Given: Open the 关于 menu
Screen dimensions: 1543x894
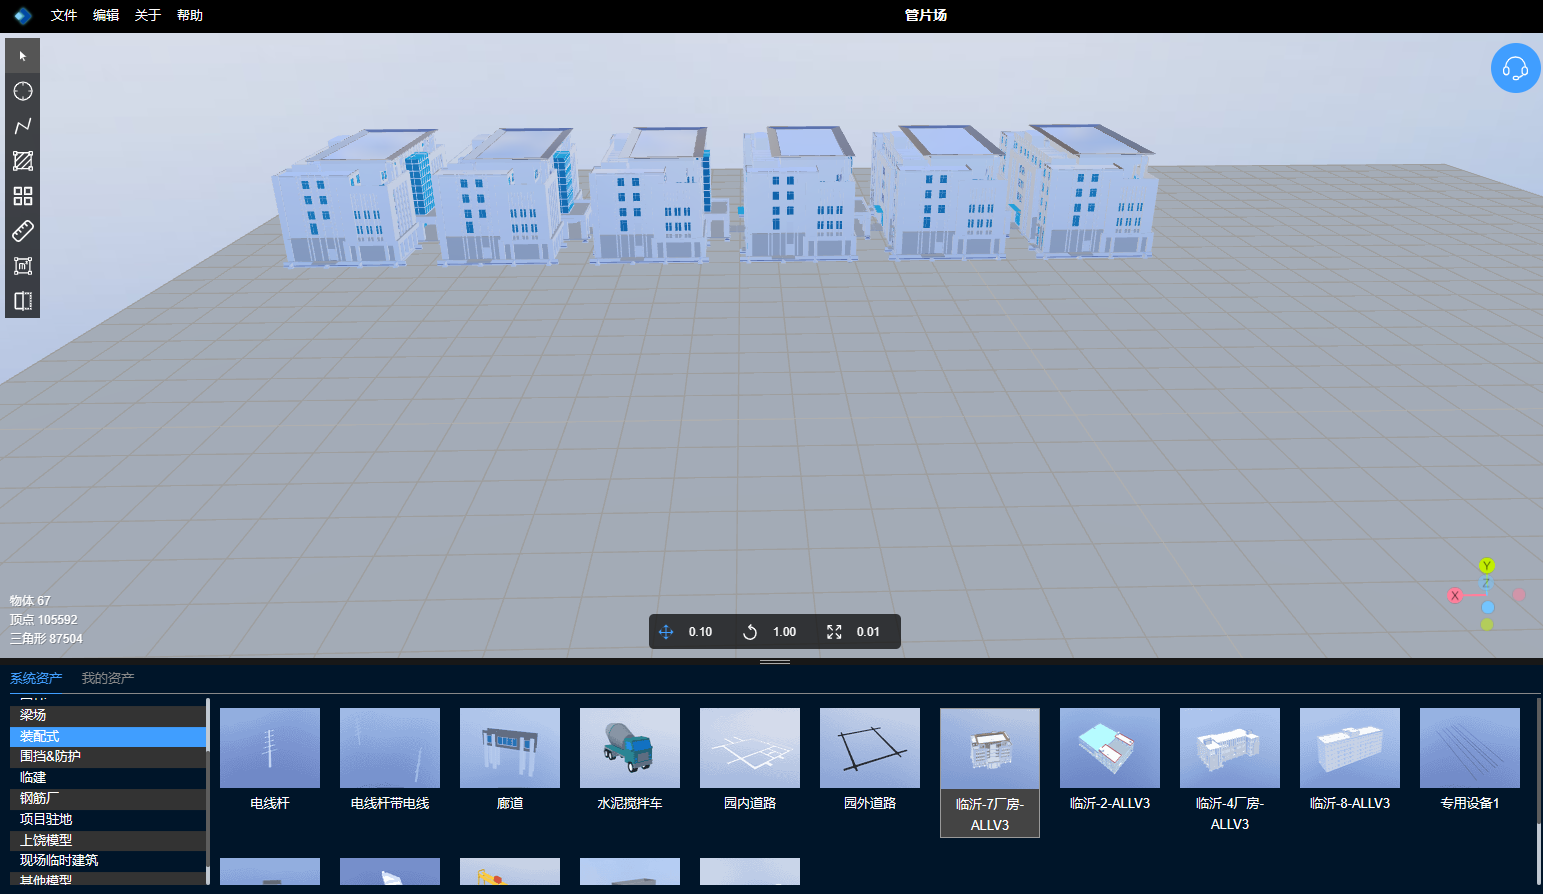Looking at the screenshot, I should pyautogui.click(x=148, y=15).
